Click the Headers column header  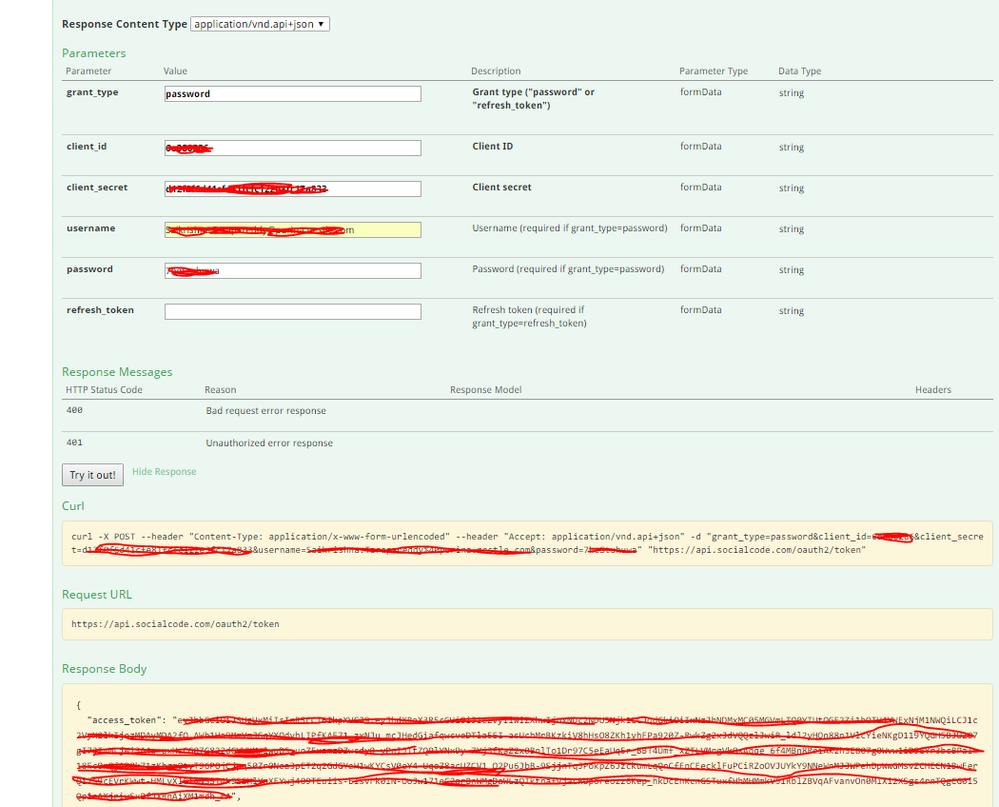932,390
